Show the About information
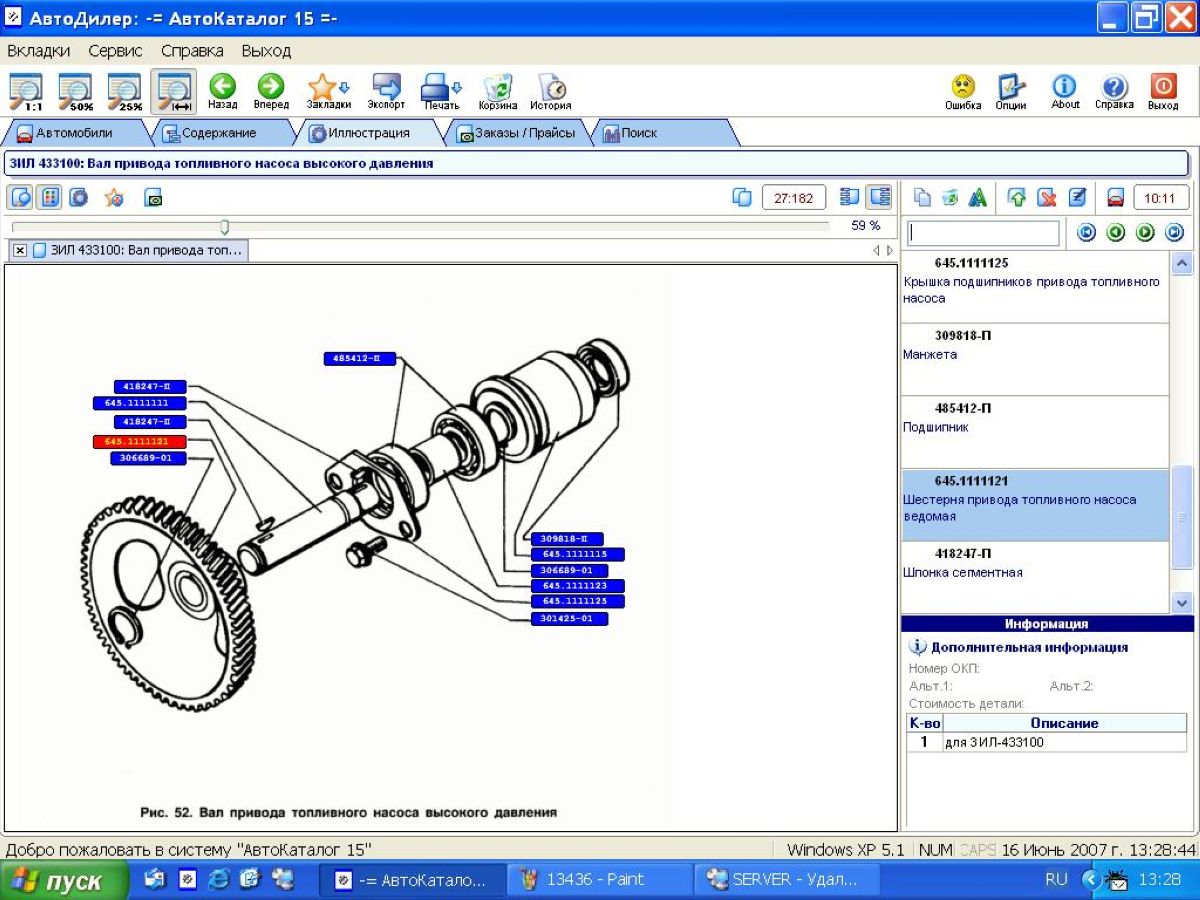The width and height of the screenshot is (1200, 900). click(1065, 91)
